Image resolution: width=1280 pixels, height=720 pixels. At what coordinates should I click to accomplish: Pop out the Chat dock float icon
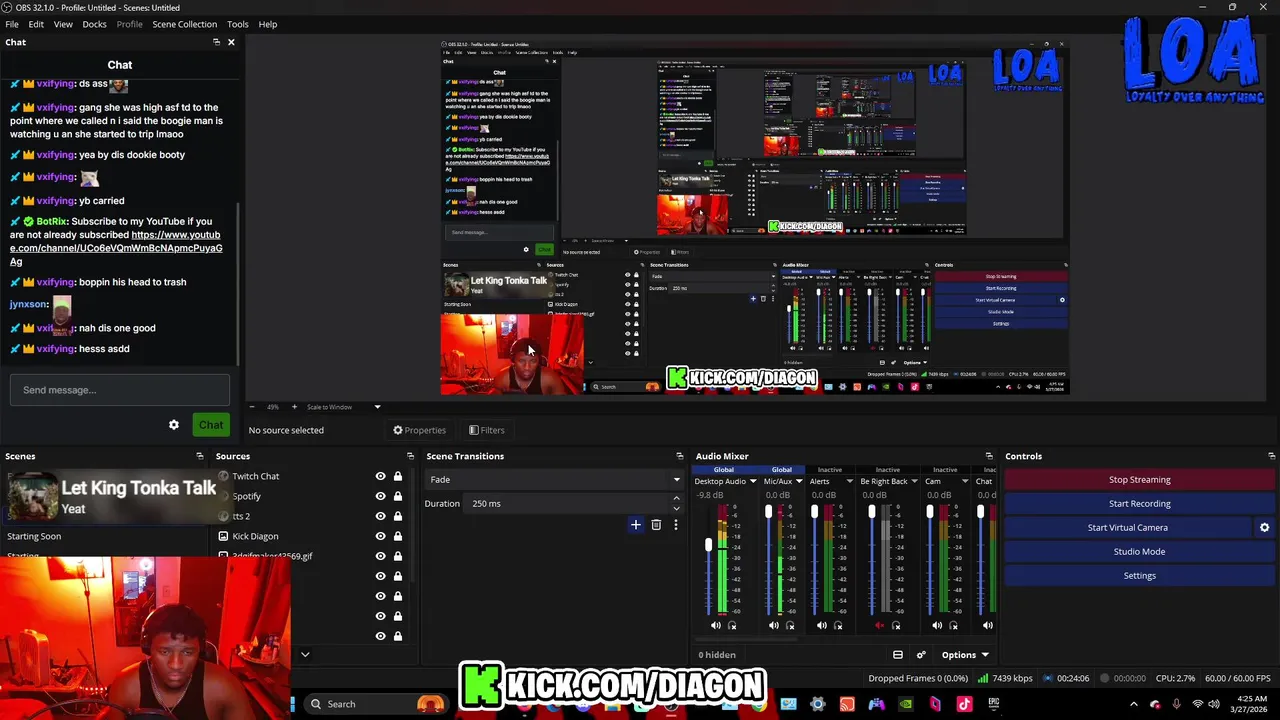pyautogui.click(x=216, y=42)
